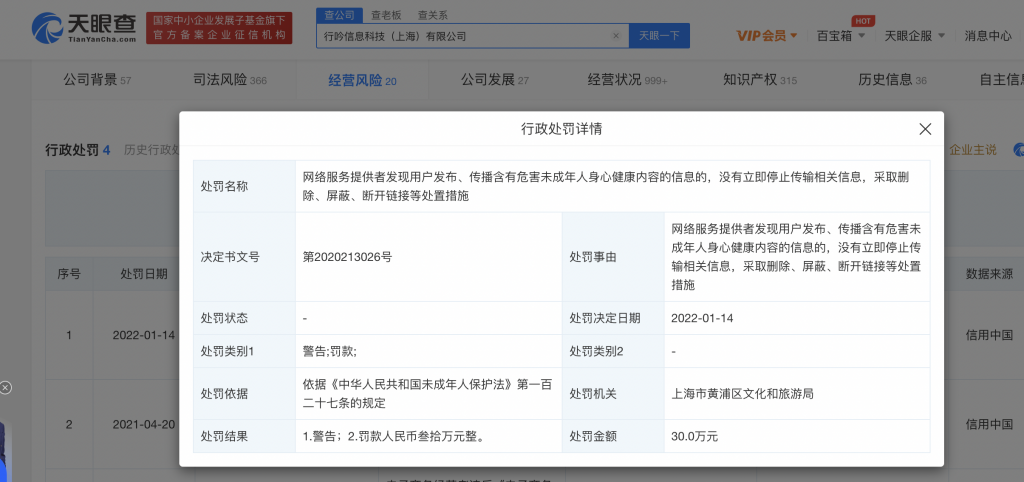
Task: Open the 天眼企服 dropdown menu
Action: [x=915, y=36]
